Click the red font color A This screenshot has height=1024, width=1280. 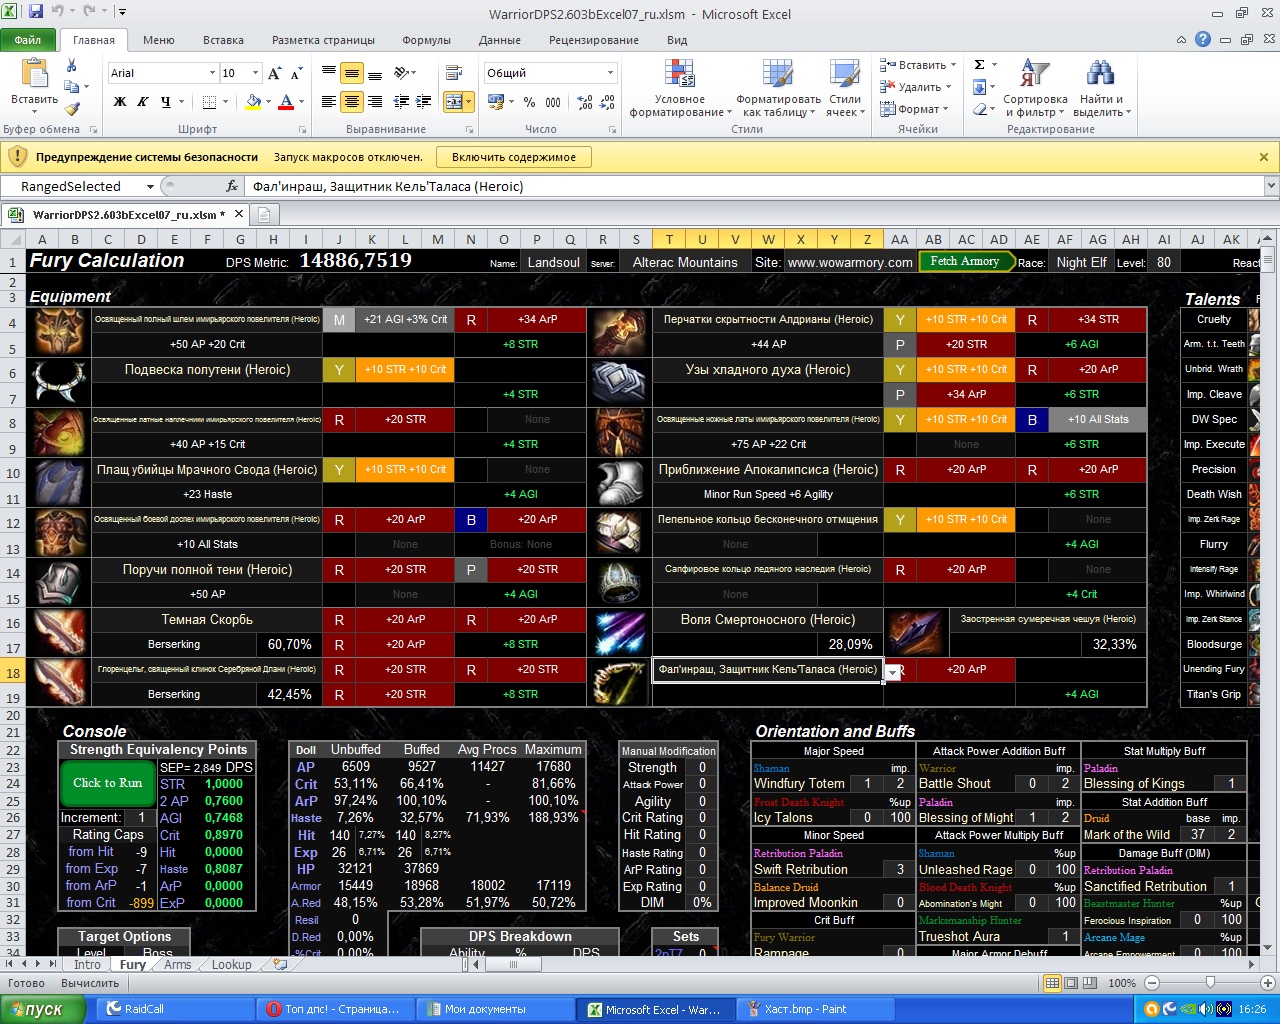[286, 101]
